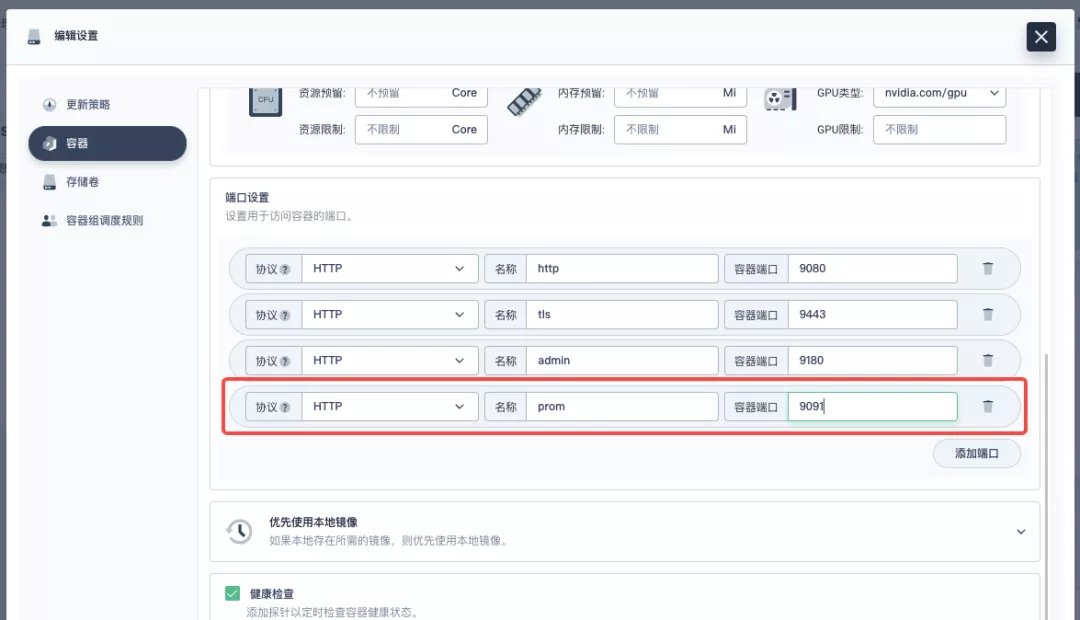1080x620 pixels.
Task: Click the 端口设置 heading text
Action: tap(247, 198)
